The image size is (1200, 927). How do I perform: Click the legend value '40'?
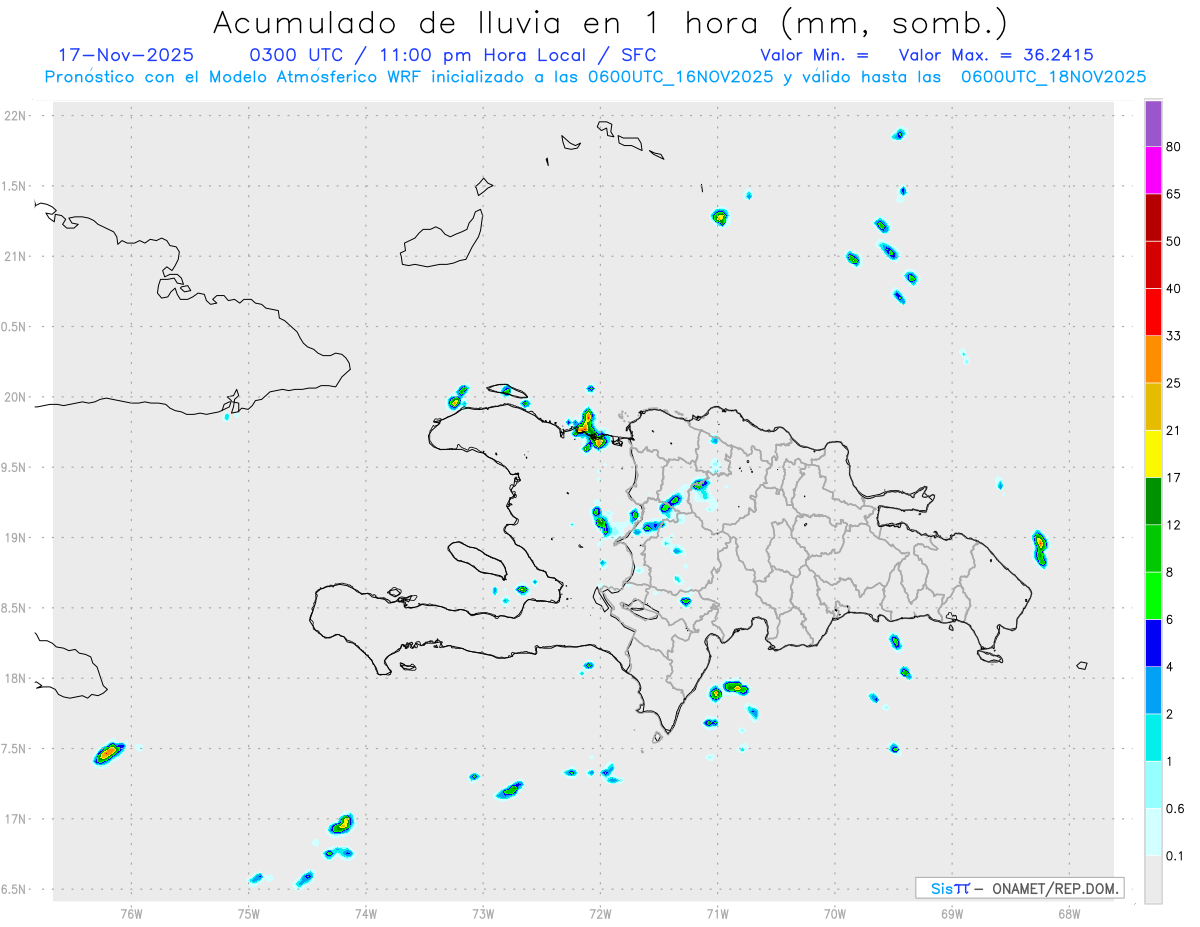[1174, 289]
